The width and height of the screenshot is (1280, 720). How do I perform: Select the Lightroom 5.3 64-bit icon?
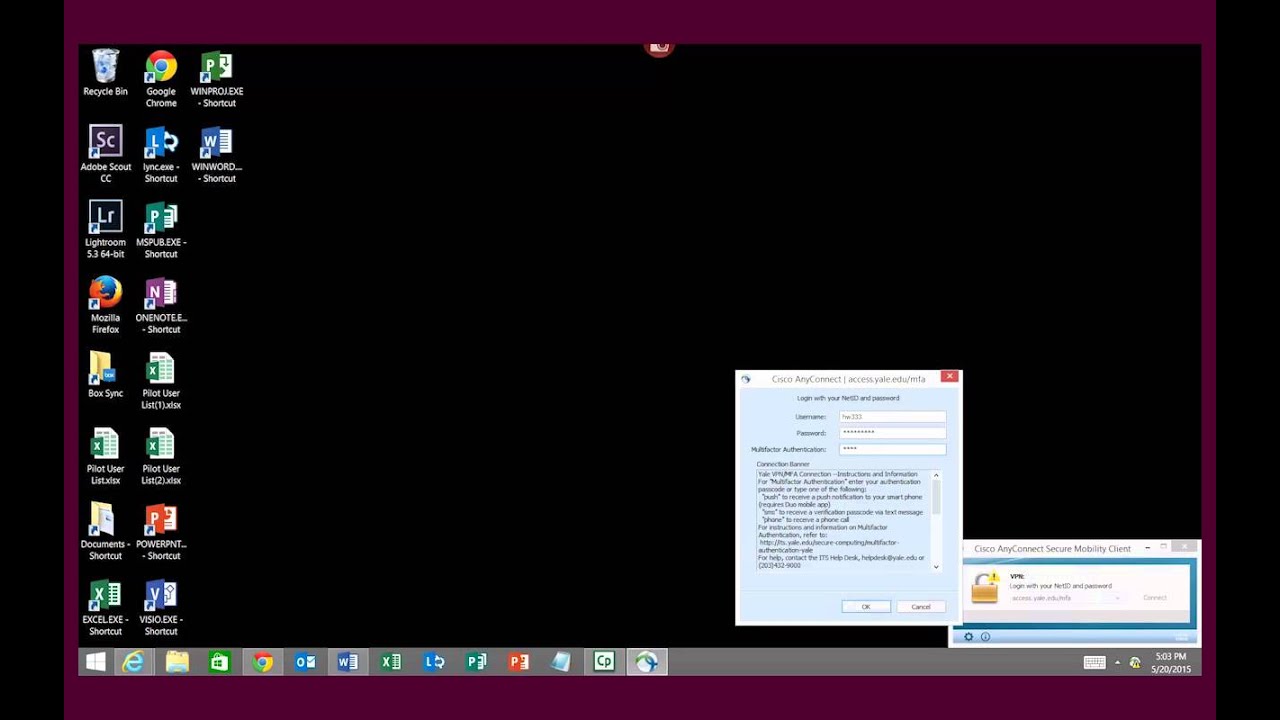coord(105,230)
